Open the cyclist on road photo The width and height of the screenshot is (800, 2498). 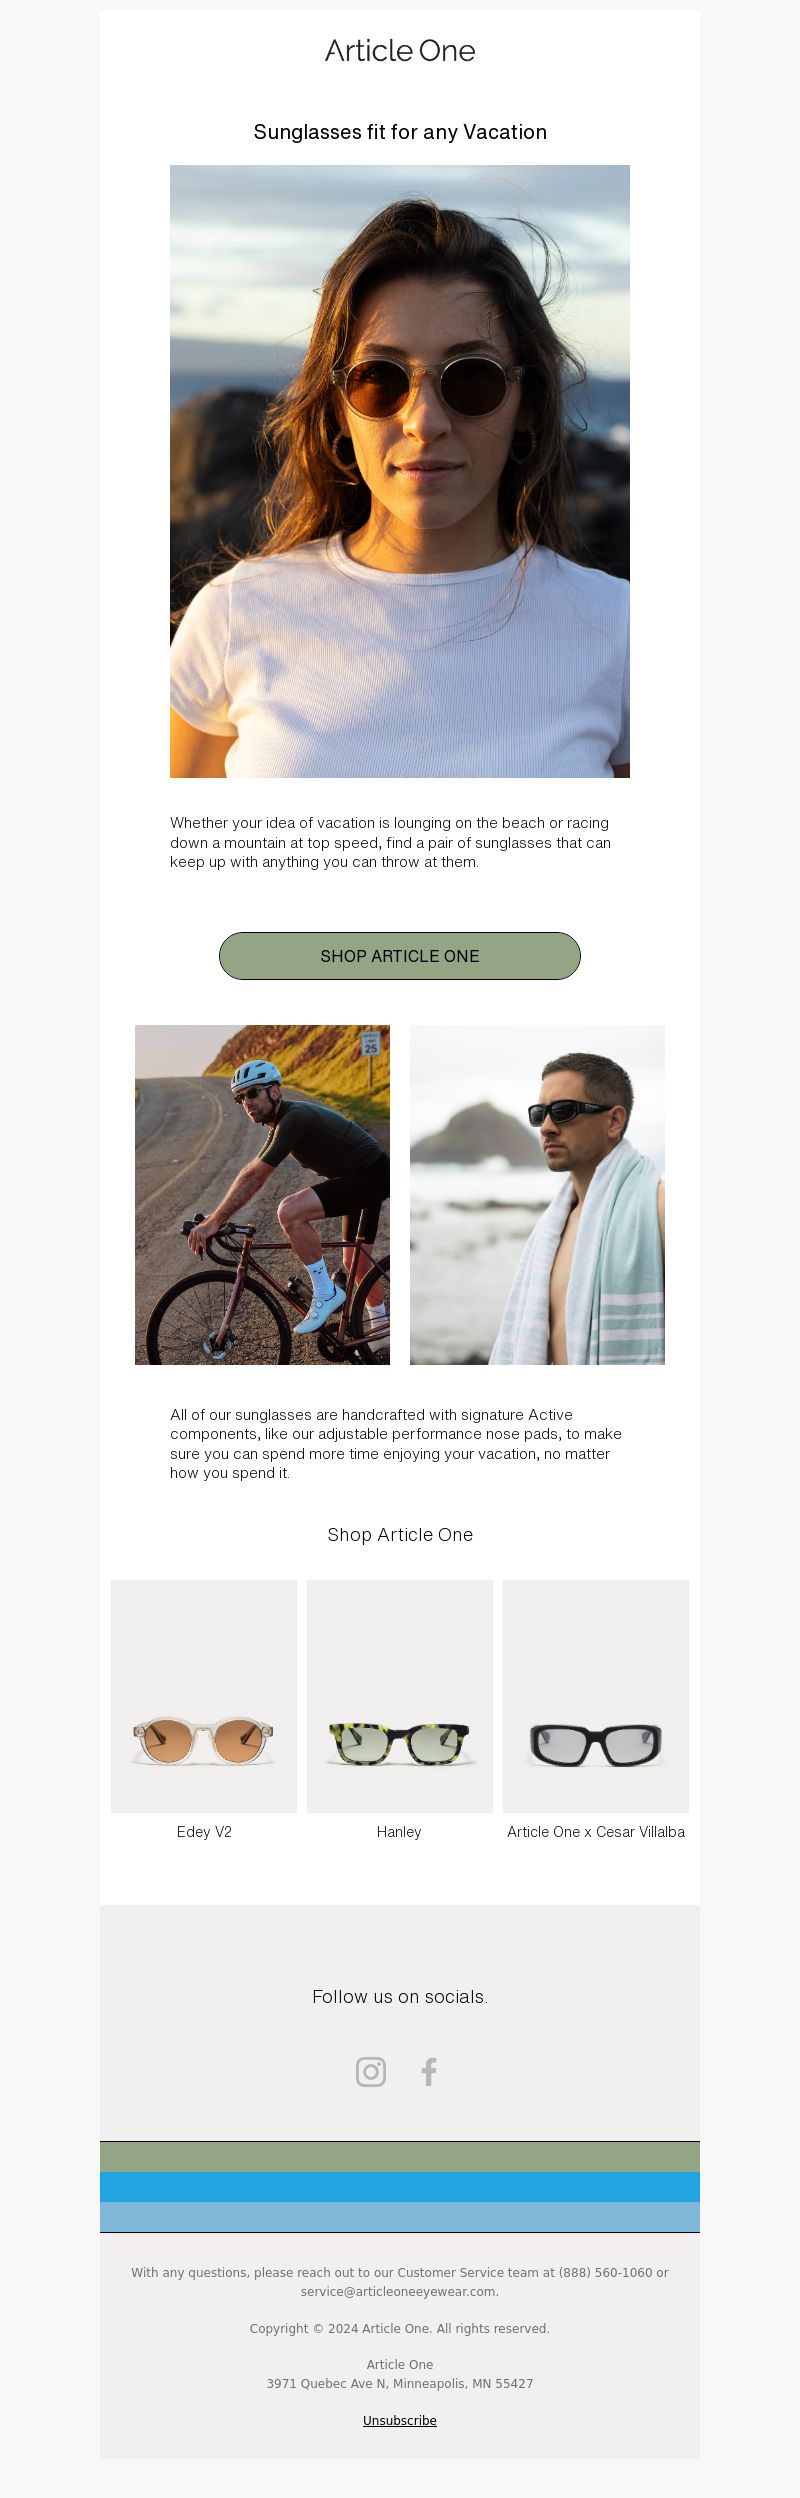click(262, 1195)
